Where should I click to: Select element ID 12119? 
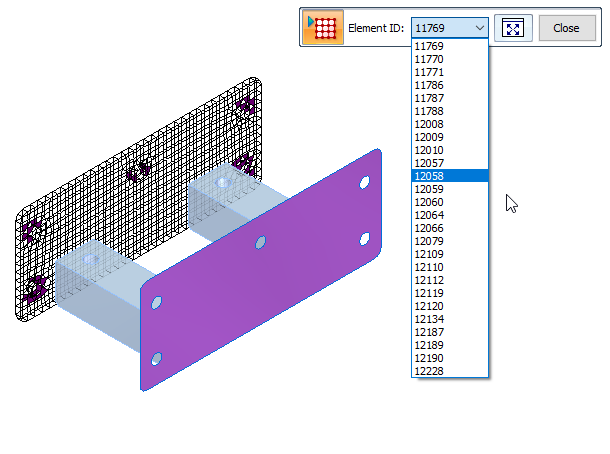coord(450,293)
